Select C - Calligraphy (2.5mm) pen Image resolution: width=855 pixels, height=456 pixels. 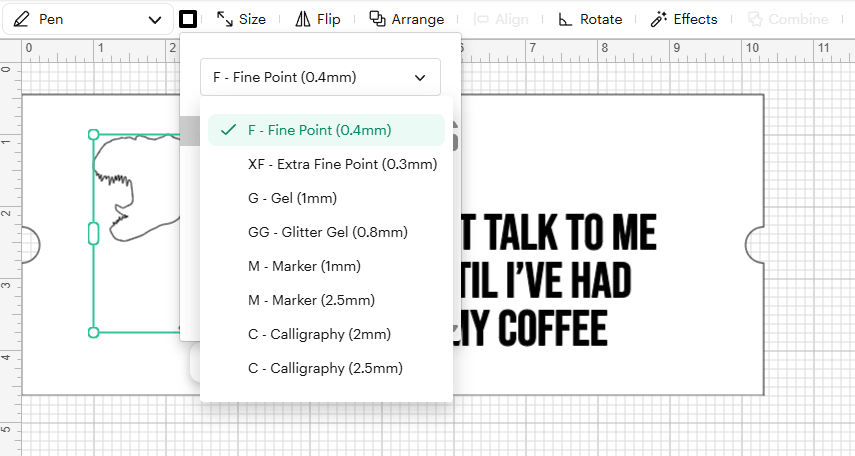[326, 368]
